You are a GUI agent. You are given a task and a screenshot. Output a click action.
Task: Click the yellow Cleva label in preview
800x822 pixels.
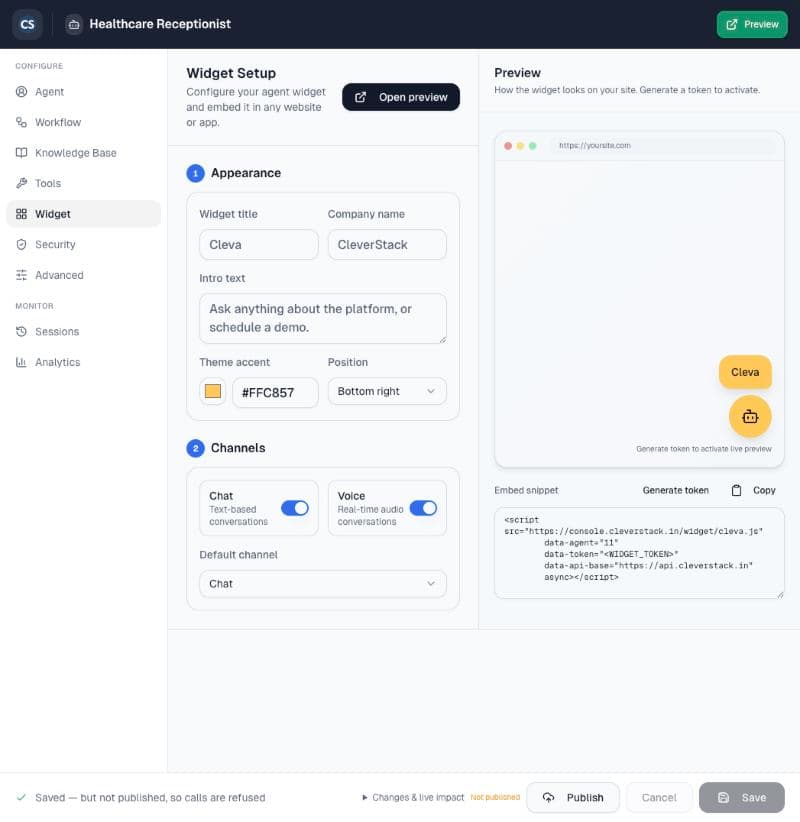pyautogui.click(x=745, y=372)
